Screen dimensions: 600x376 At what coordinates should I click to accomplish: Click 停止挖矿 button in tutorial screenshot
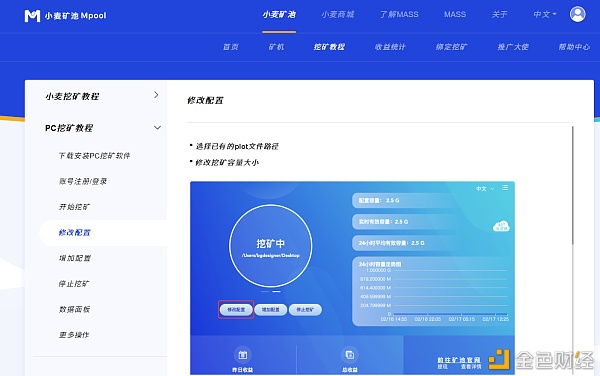[x=305, y=309]
